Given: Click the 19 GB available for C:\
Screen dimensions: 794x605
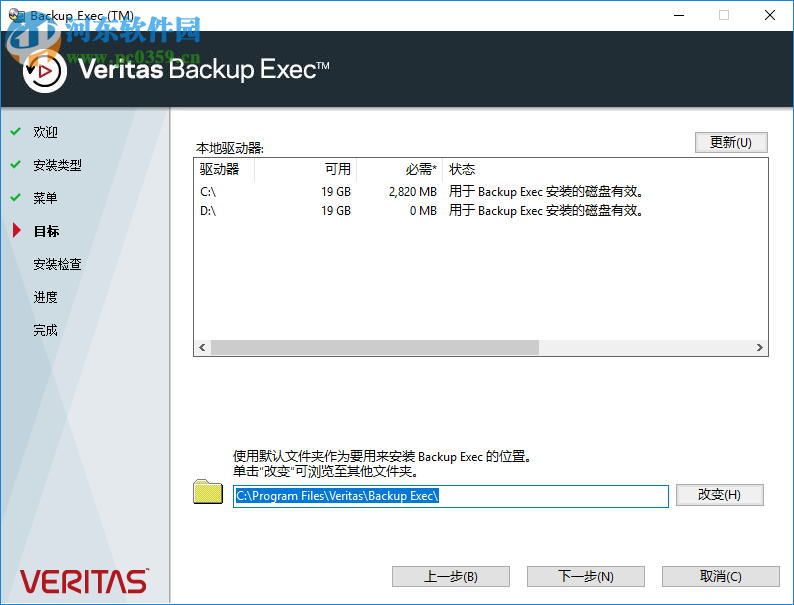Looking at the screenshot, I should pos(336,192).
